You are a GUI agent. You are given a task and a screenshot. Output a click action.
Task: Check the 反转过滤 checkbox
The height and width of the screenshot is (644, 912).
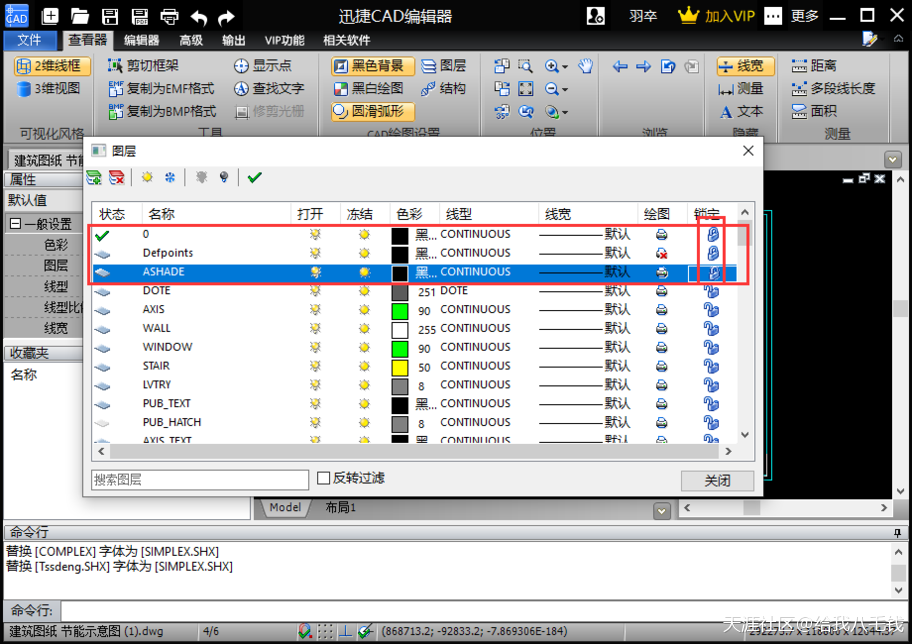323,478
